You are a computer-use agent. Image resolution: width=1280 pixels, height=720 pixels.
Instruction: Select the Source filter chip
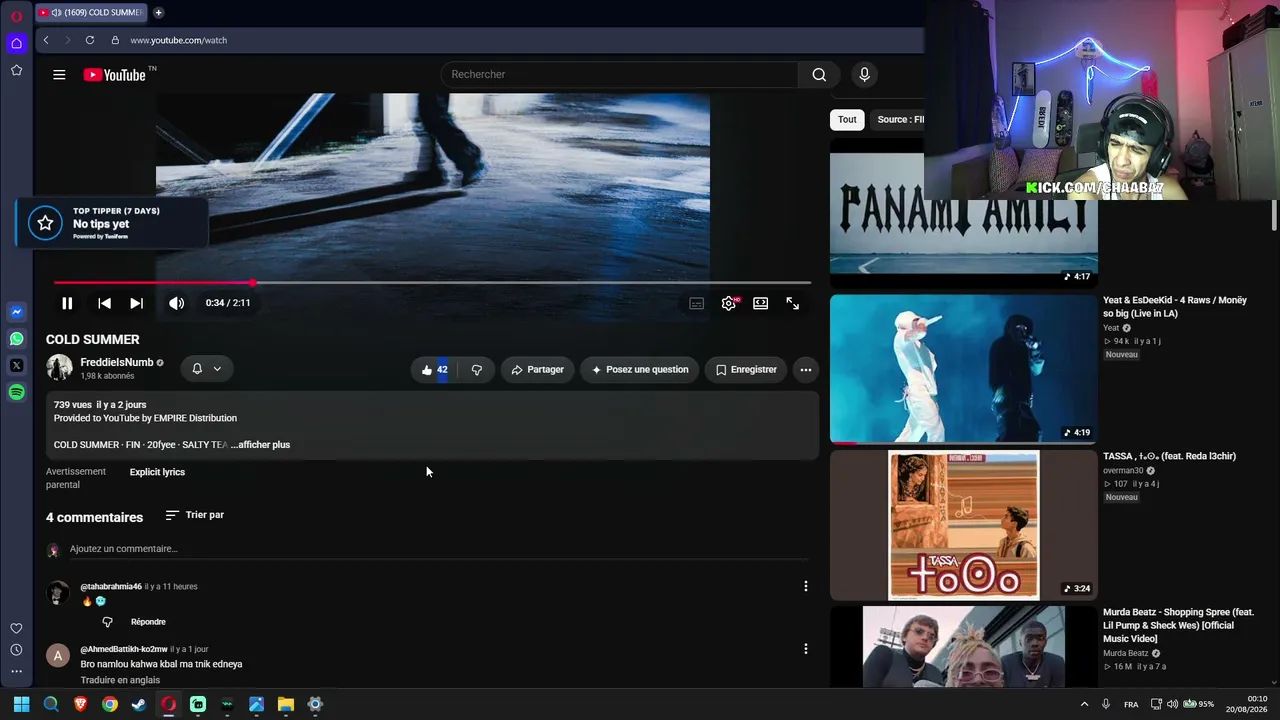900,120
